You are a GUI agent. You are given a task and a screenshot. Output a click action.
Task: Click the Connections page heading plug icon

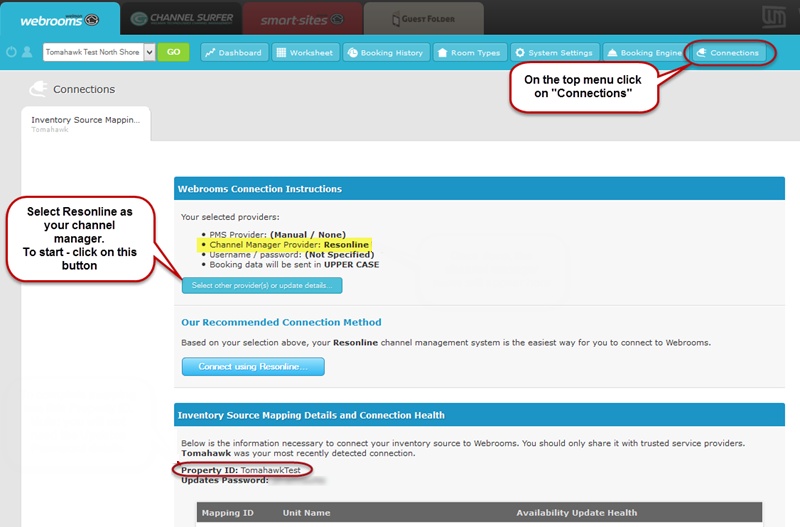coord(38,89)
